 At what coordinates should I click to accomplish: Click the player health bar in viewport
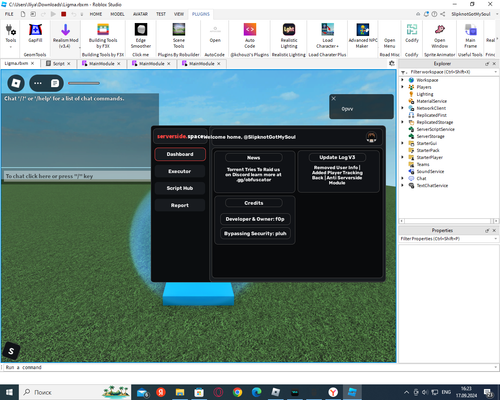84,83
